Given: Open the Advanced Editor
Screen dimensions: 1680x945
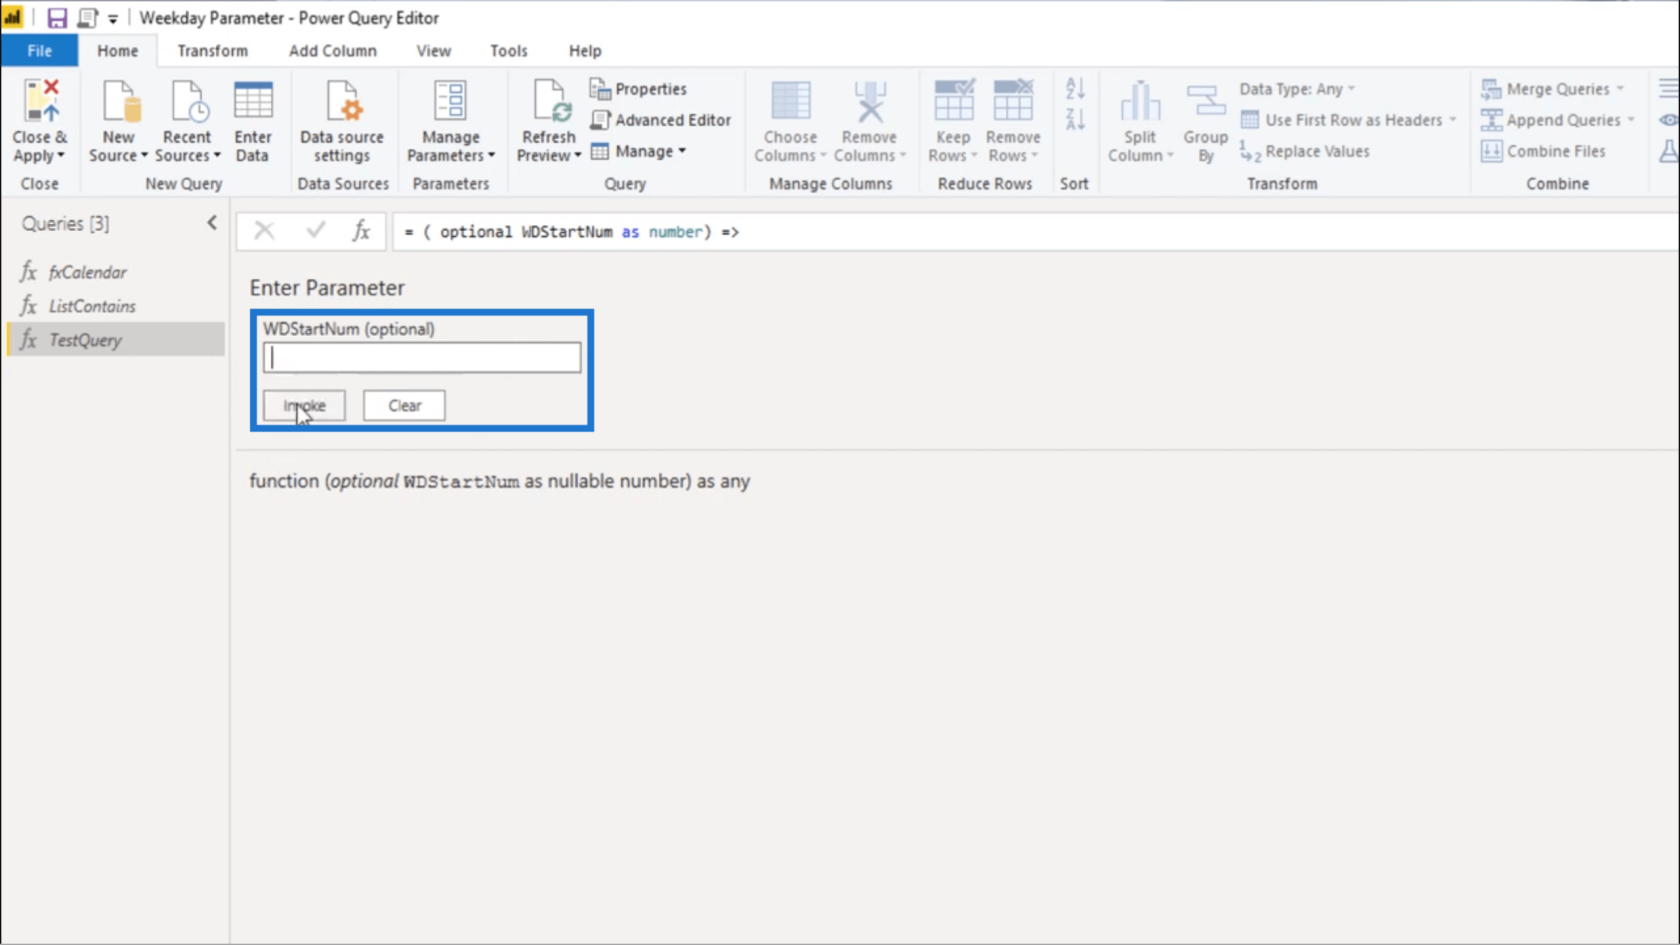Looking at the screenshot, I should tap(661, 120).
